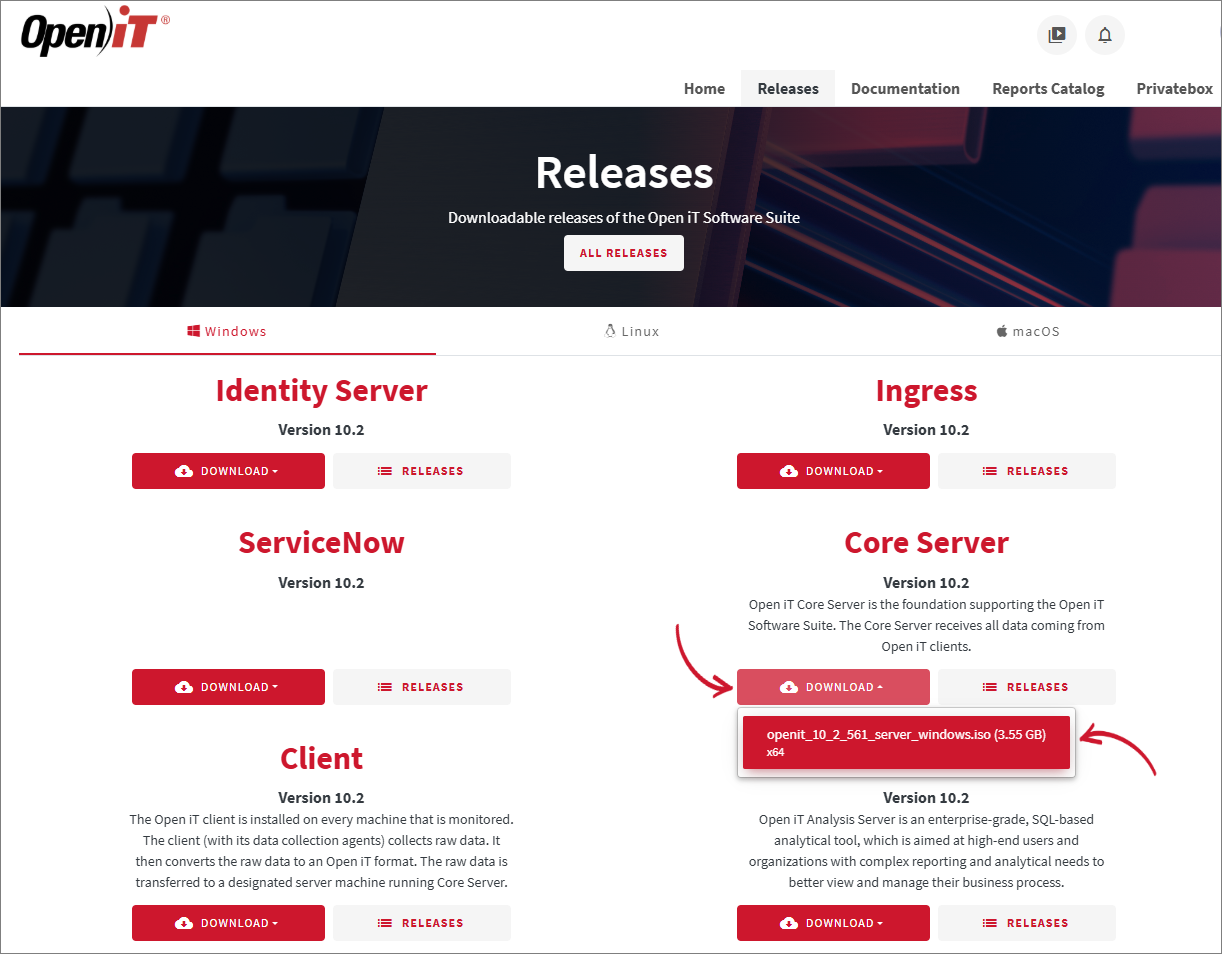This screenshot has width=1222, height=954.
Task: Open Analysis Server Releases list
Action: click(x=1027, y=923)
